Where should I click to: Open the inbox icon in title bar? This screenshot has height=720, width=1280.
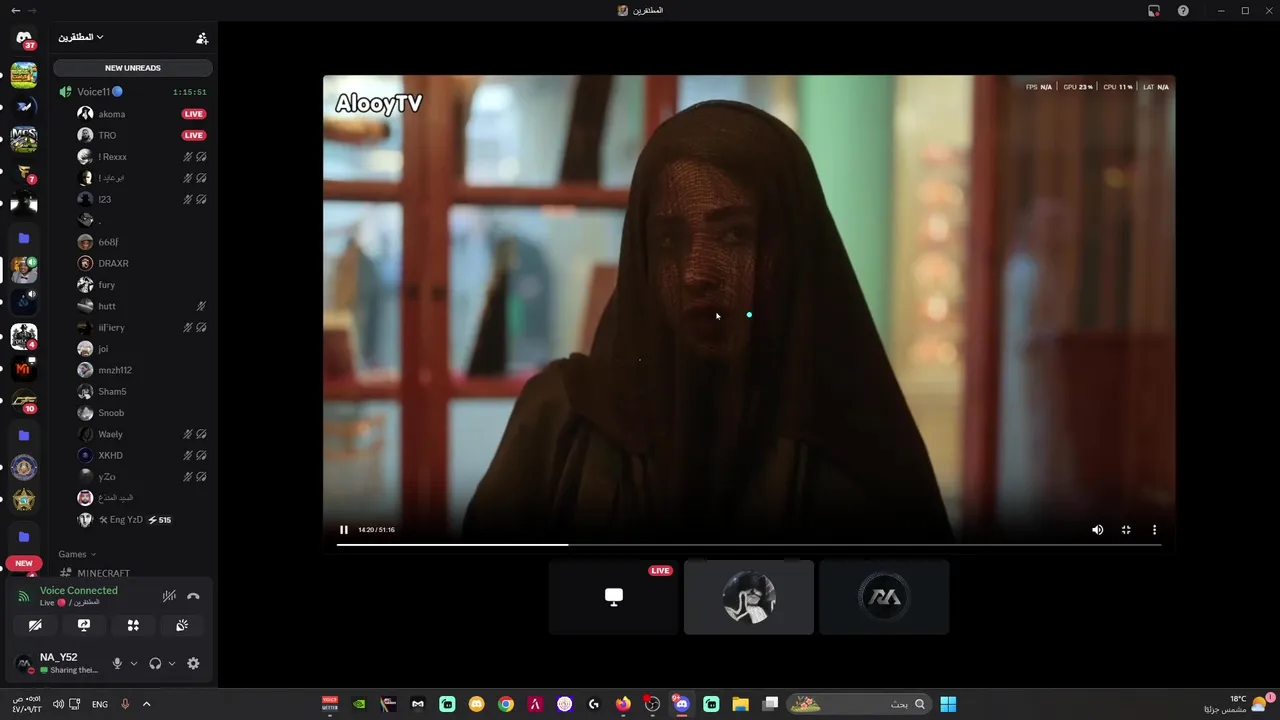pyautogui.click(x=1154, y=10)
